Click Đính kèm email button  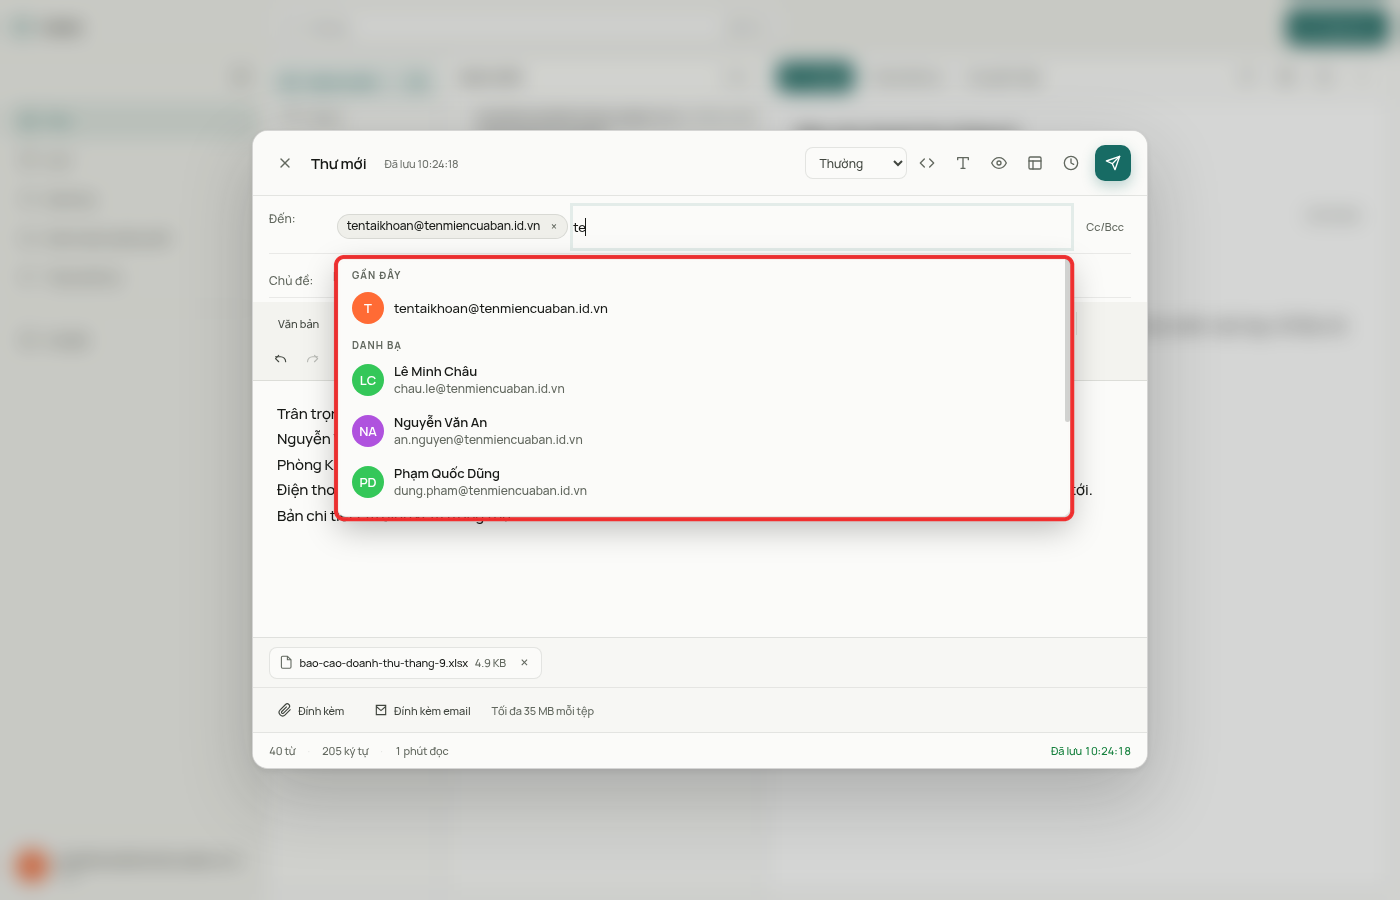tap(423, 711)
